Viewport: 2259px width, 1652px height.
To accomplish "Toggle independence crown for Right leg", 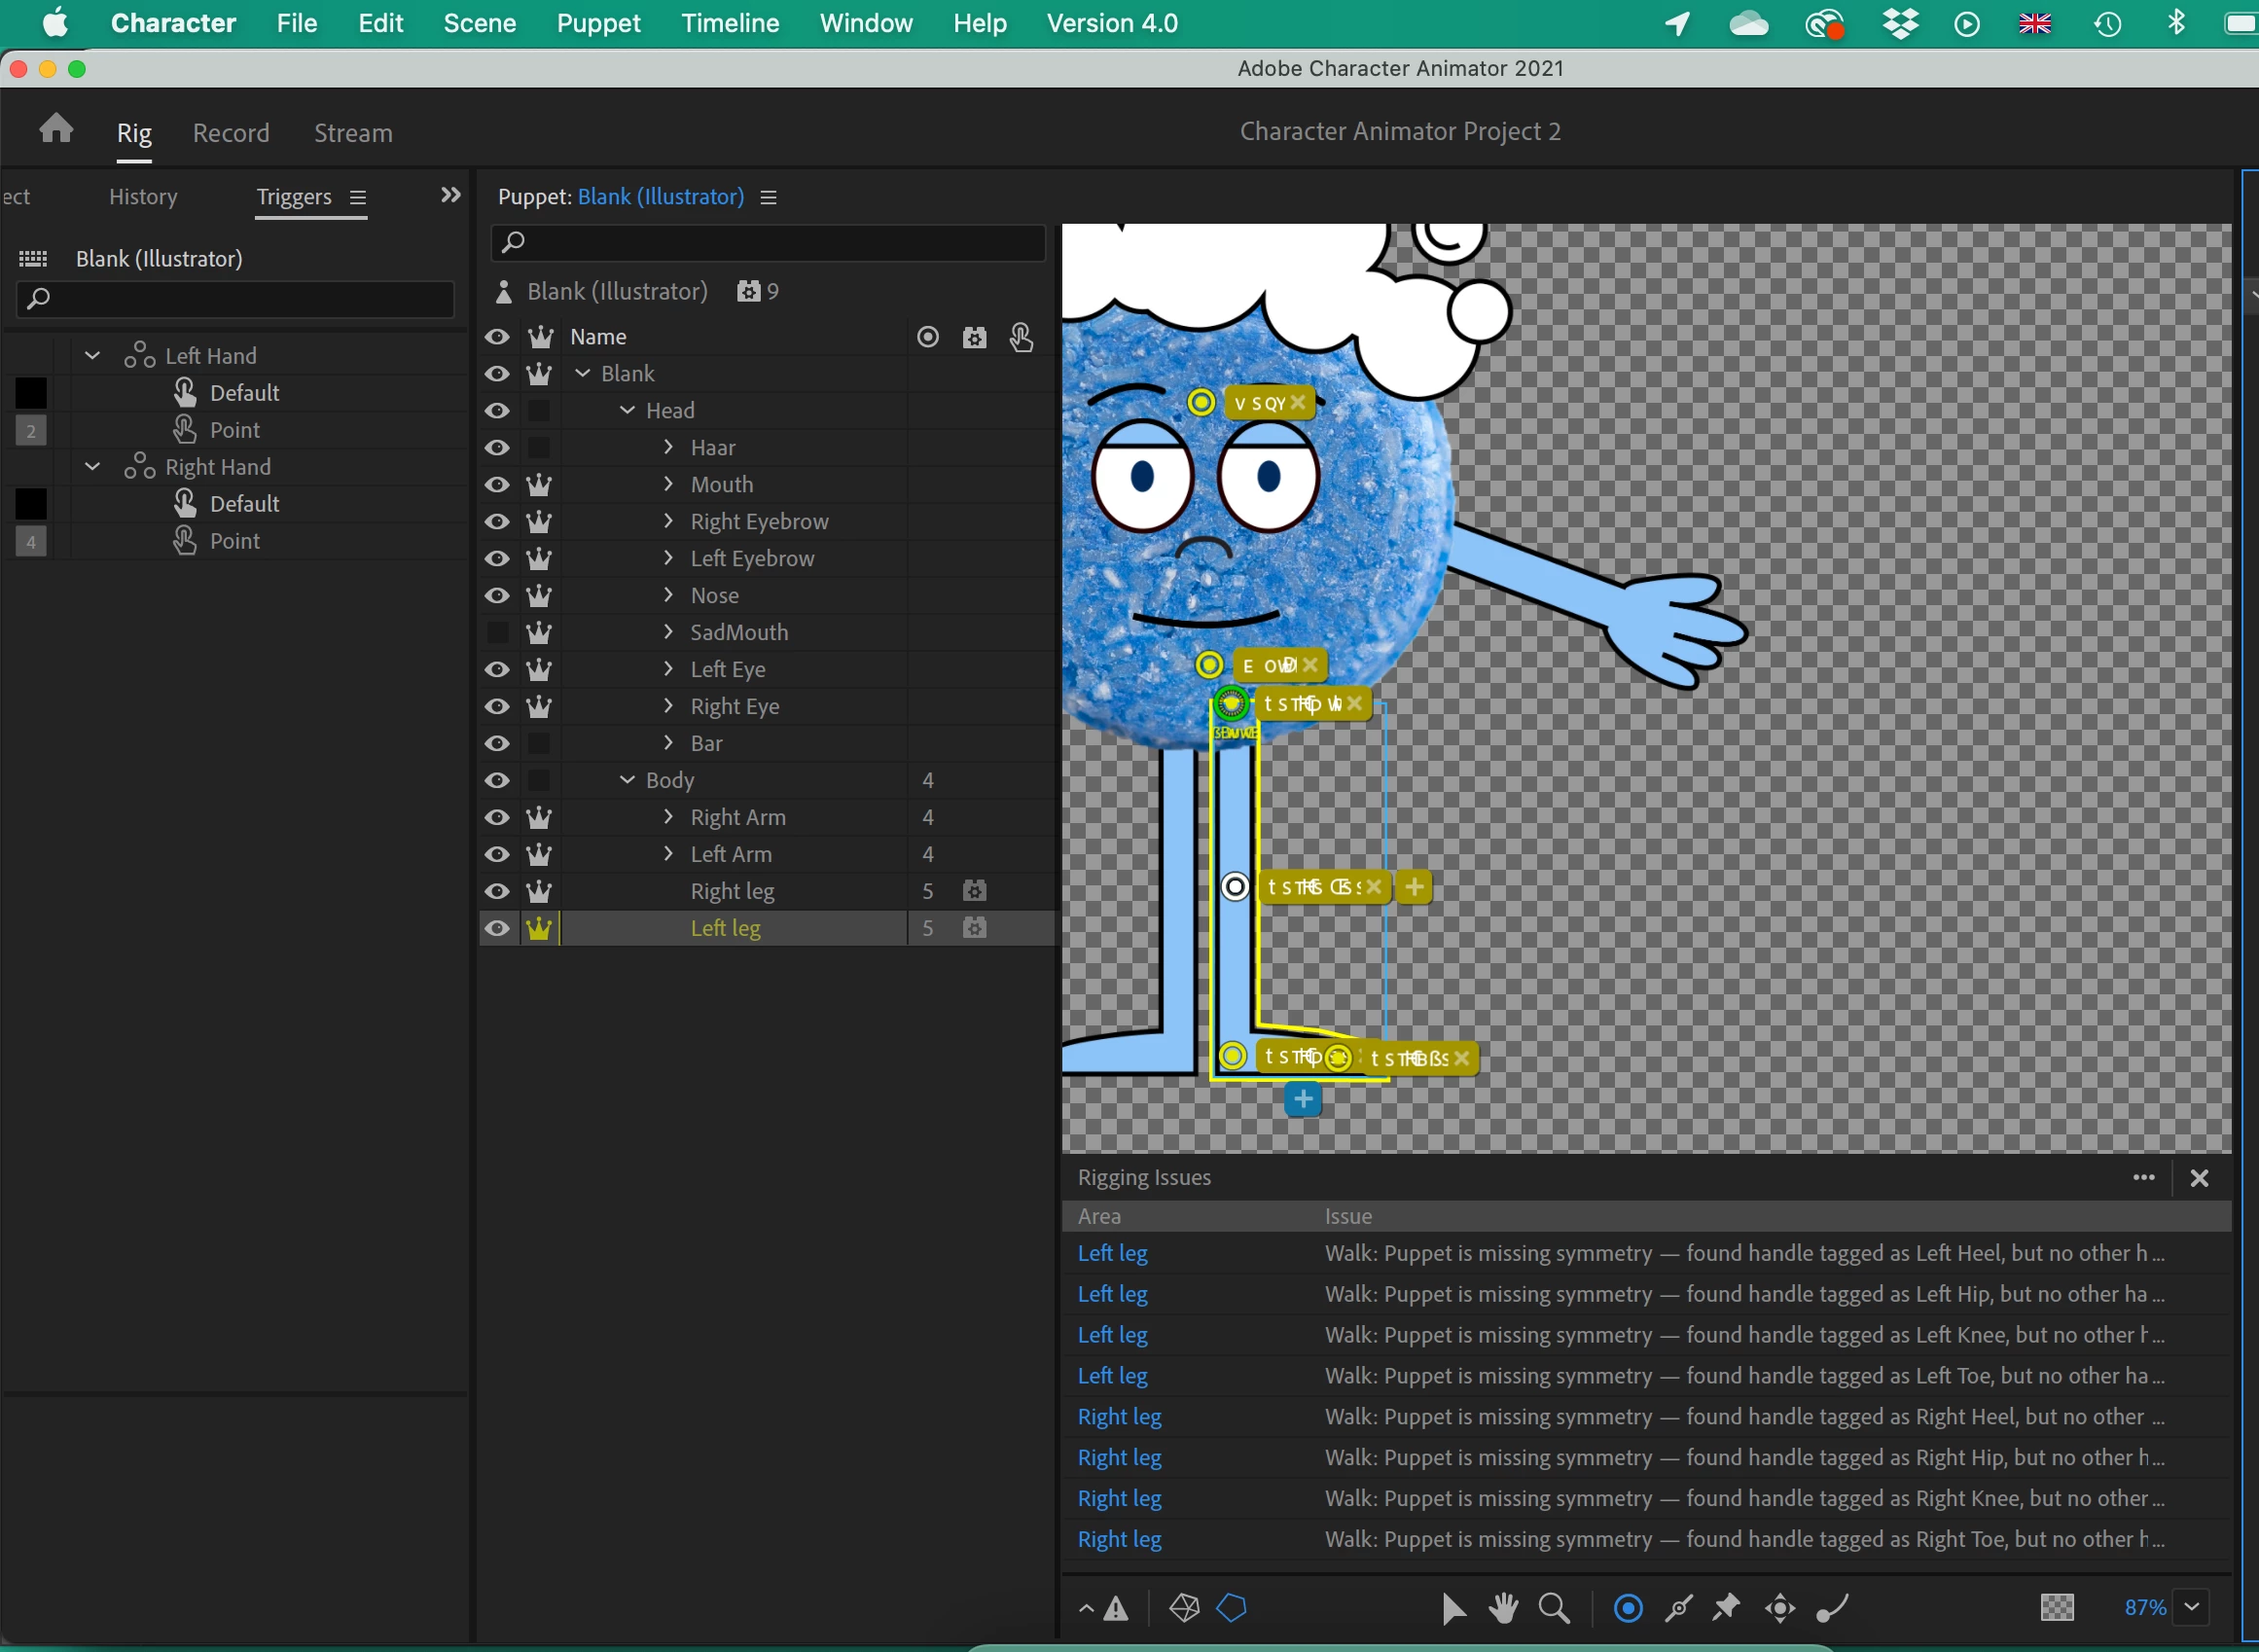I will tap(539, 891).
